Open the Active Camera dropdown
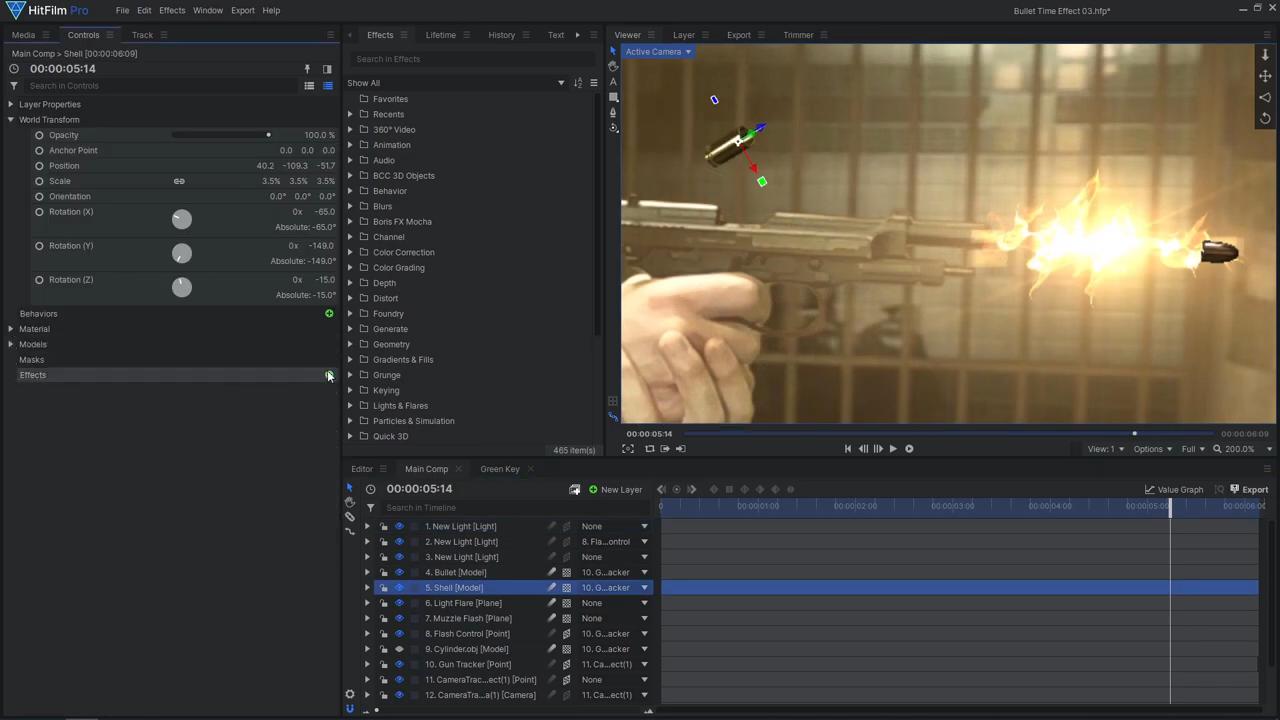The width and height of the screenshot is (1280, 720). coord(657,52)
